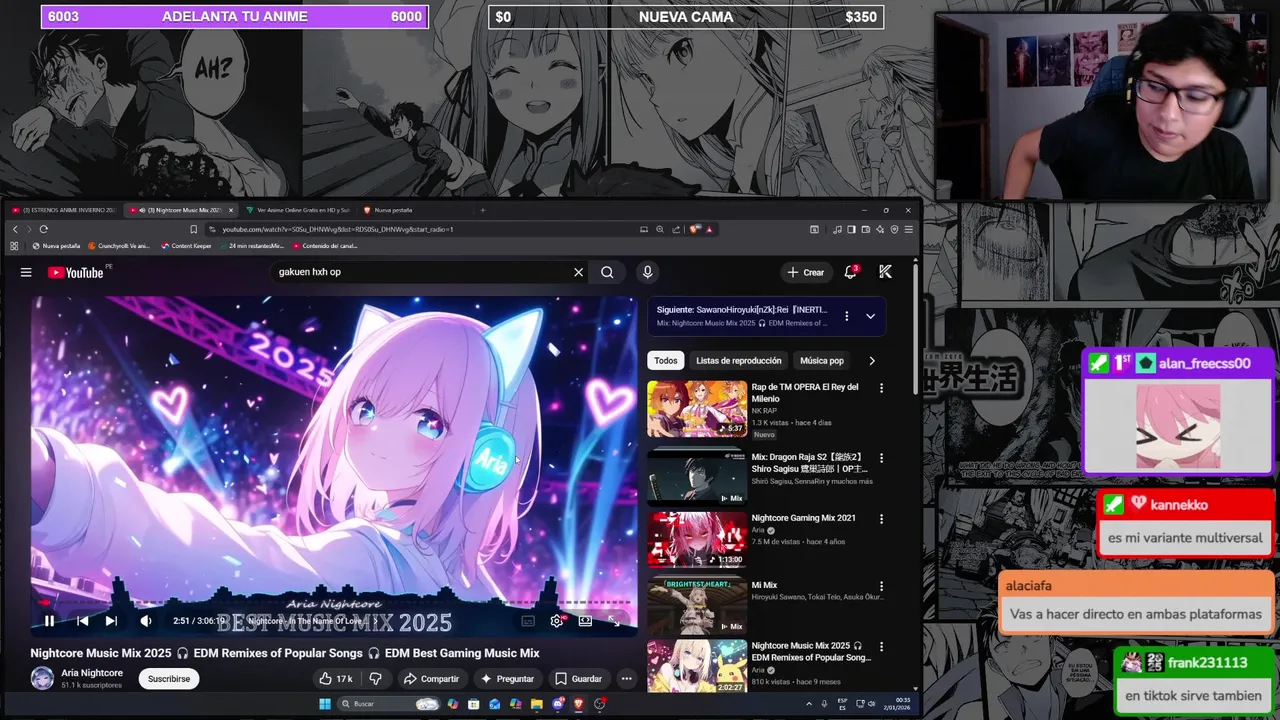
Task: Open Aria Nightcore channel avatar
Action: 42,679
